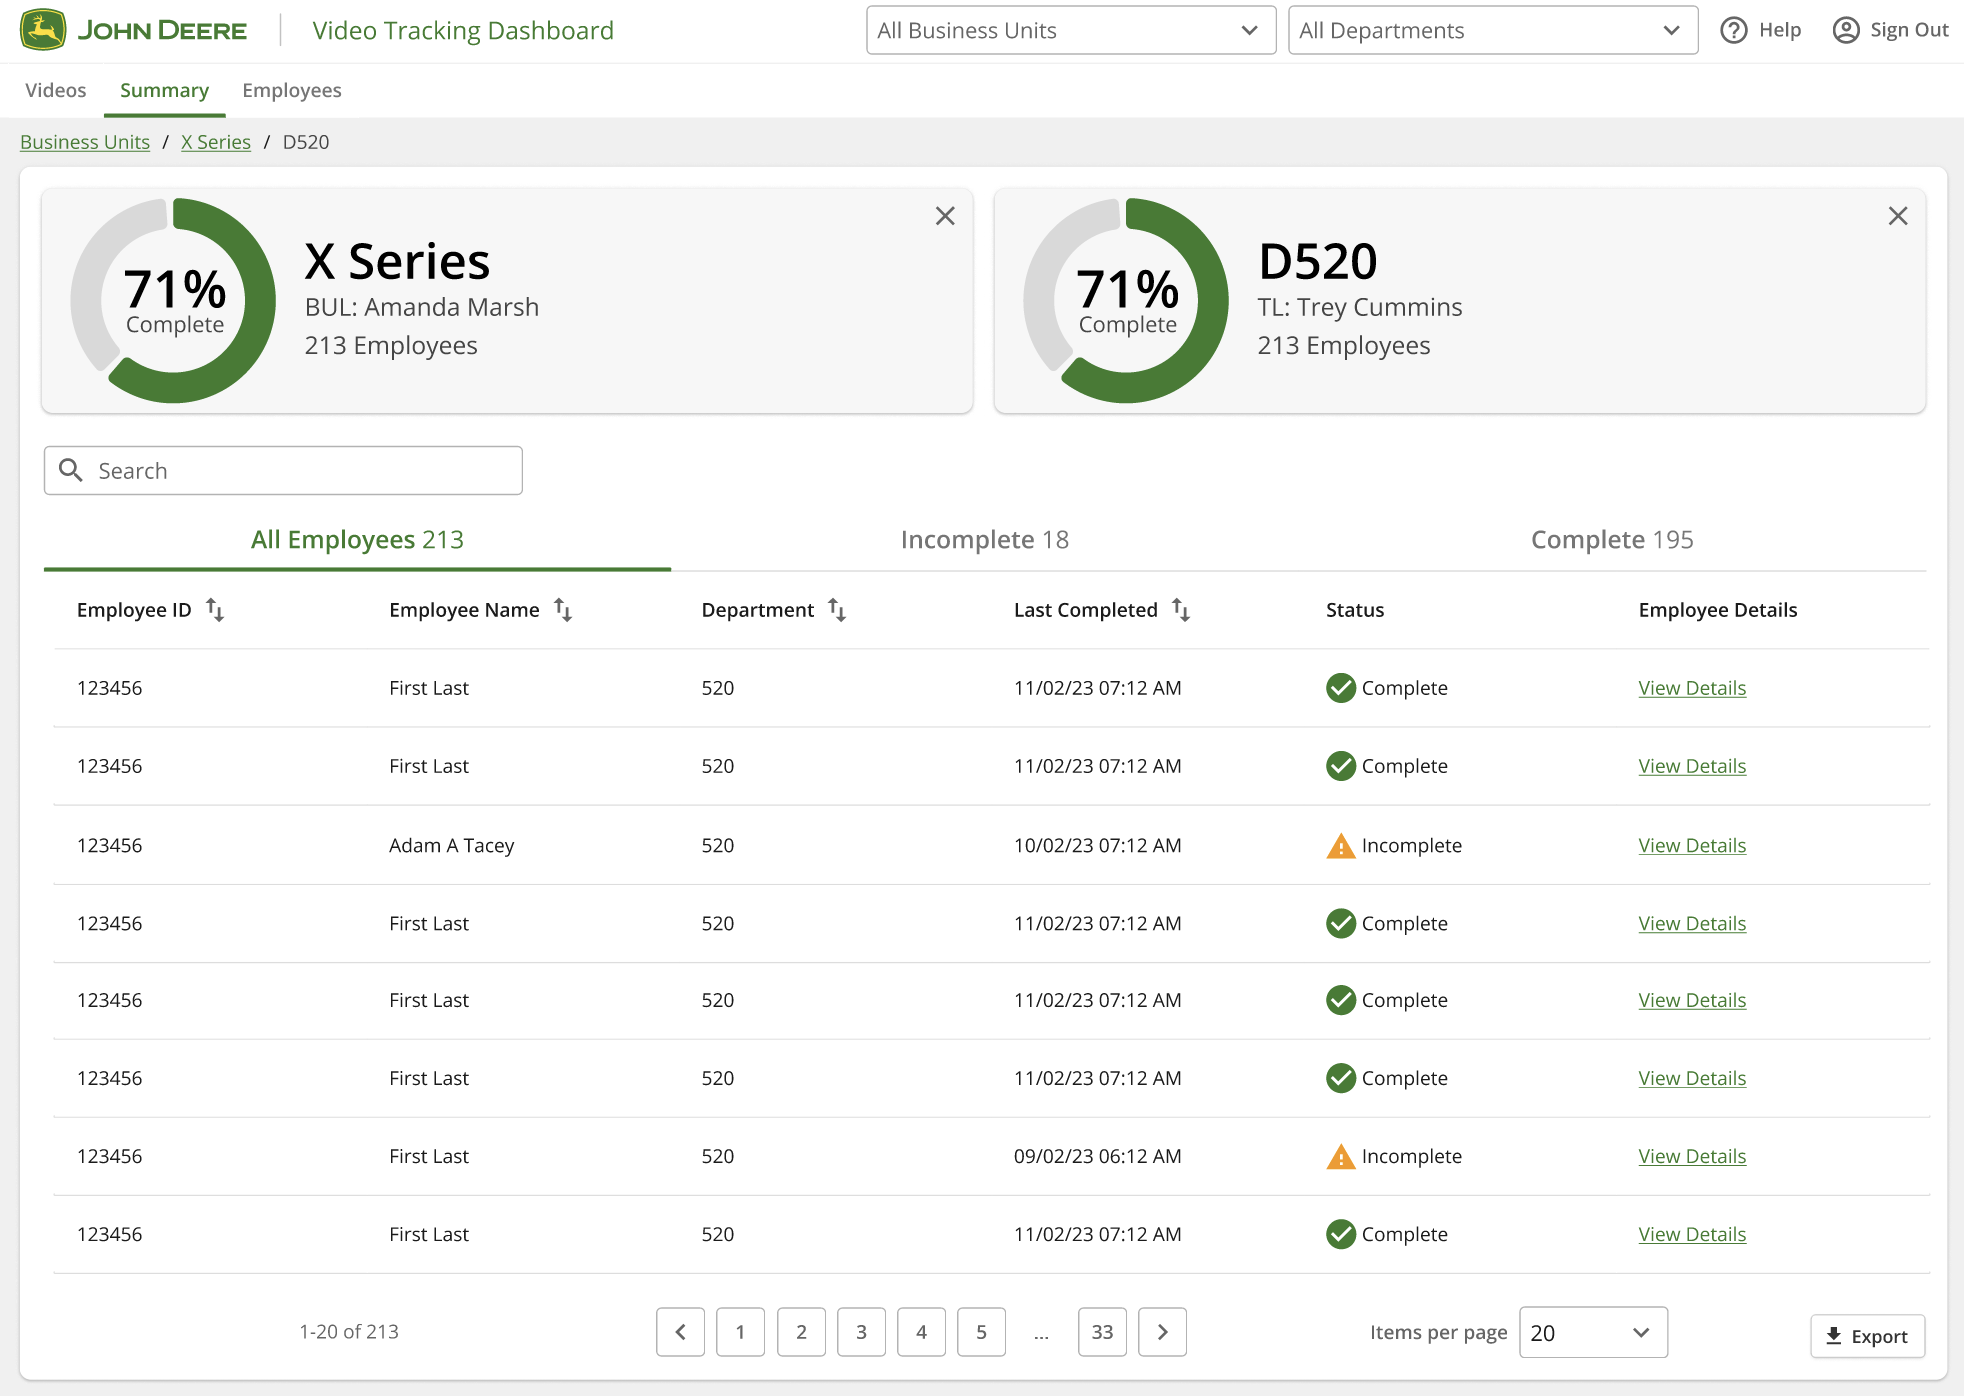The width and height of the screenshot is (1964, 1396).
Task: Go to page 3
Action: (861, 1332)
